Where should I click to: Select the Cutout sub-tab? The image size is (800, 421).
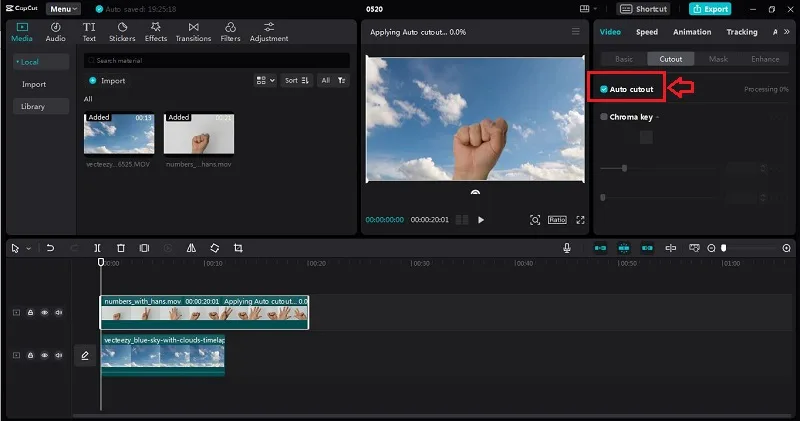(670, 59)
